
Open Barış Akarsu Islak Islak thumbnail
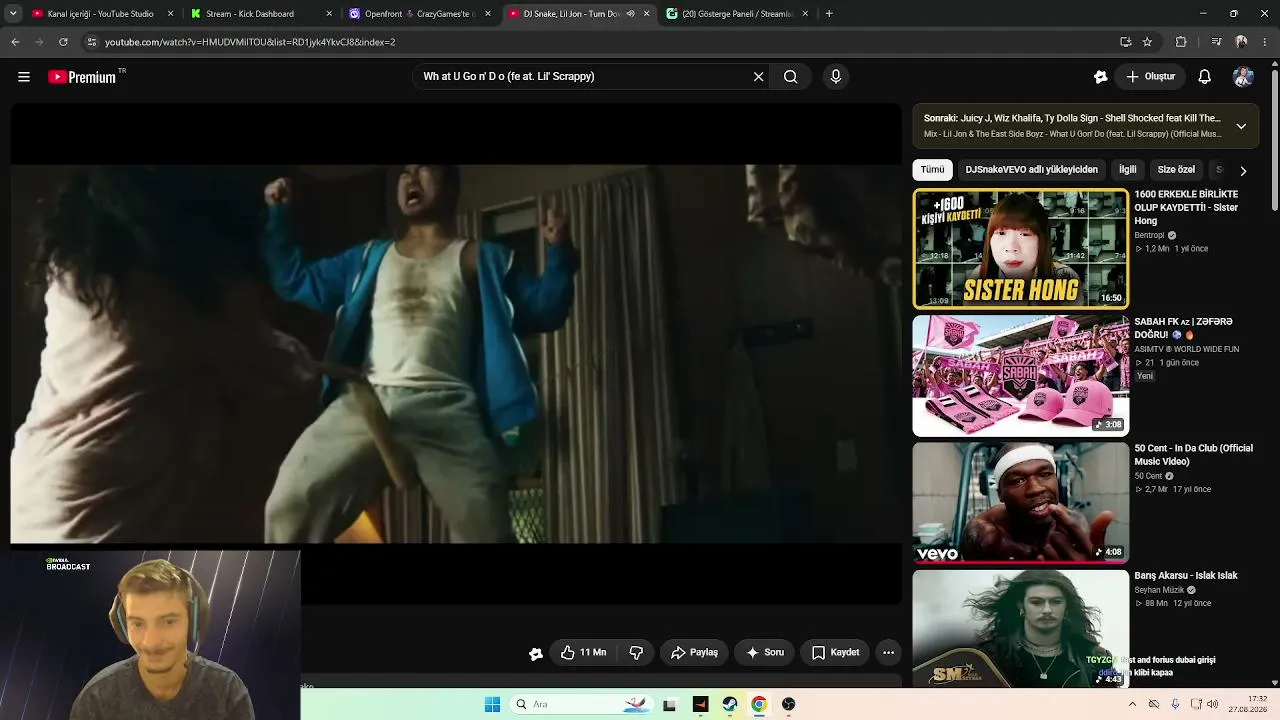tap(1020, 628)
